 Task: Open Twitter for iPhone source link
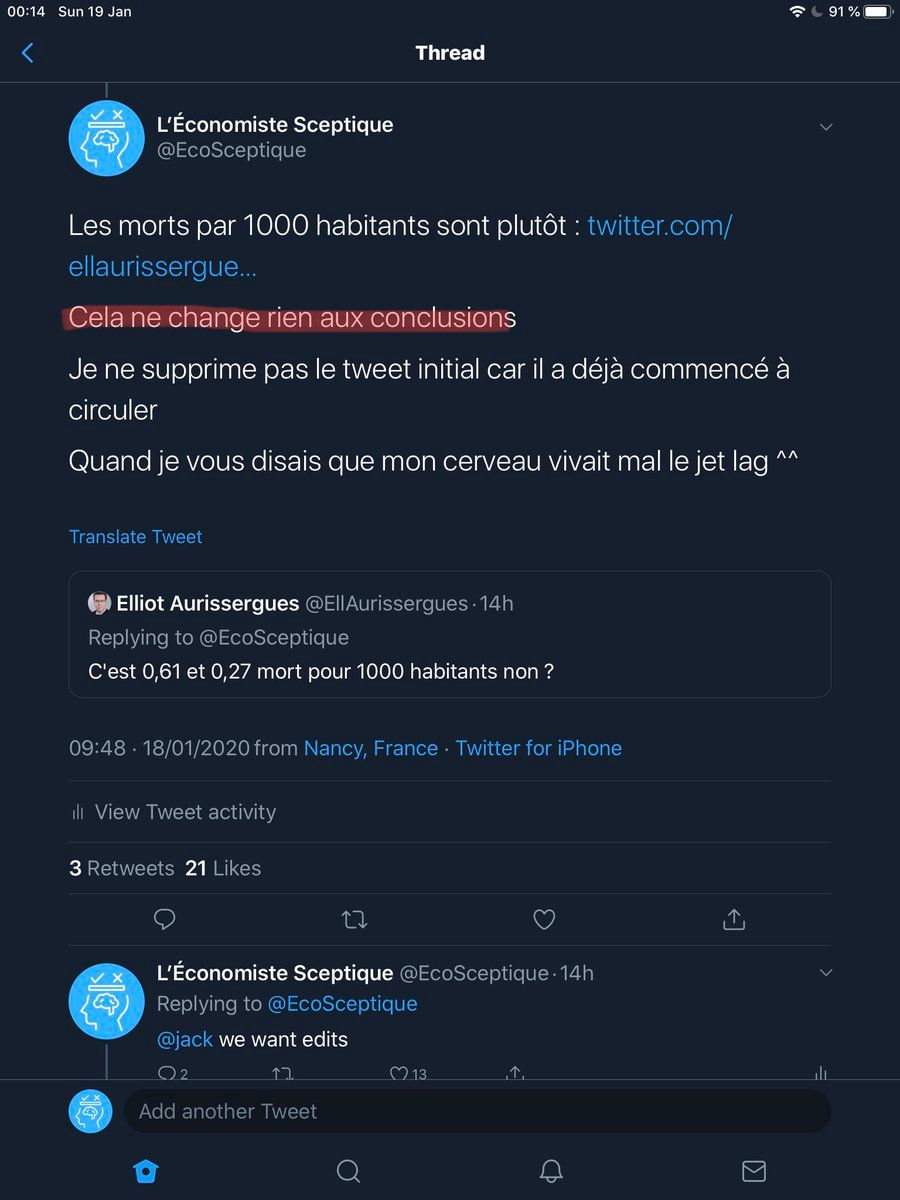538,748
